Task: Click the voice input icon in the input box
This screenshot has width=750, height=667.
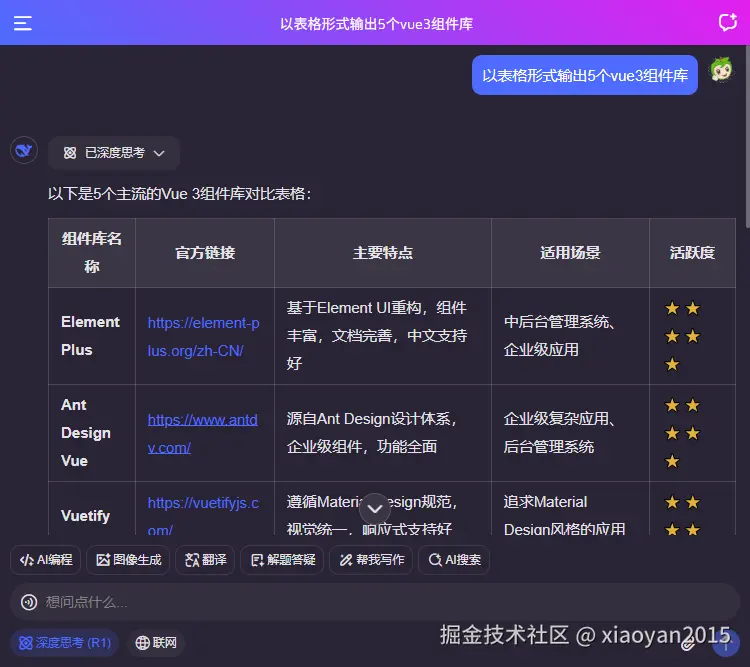Action: (29, 602)
